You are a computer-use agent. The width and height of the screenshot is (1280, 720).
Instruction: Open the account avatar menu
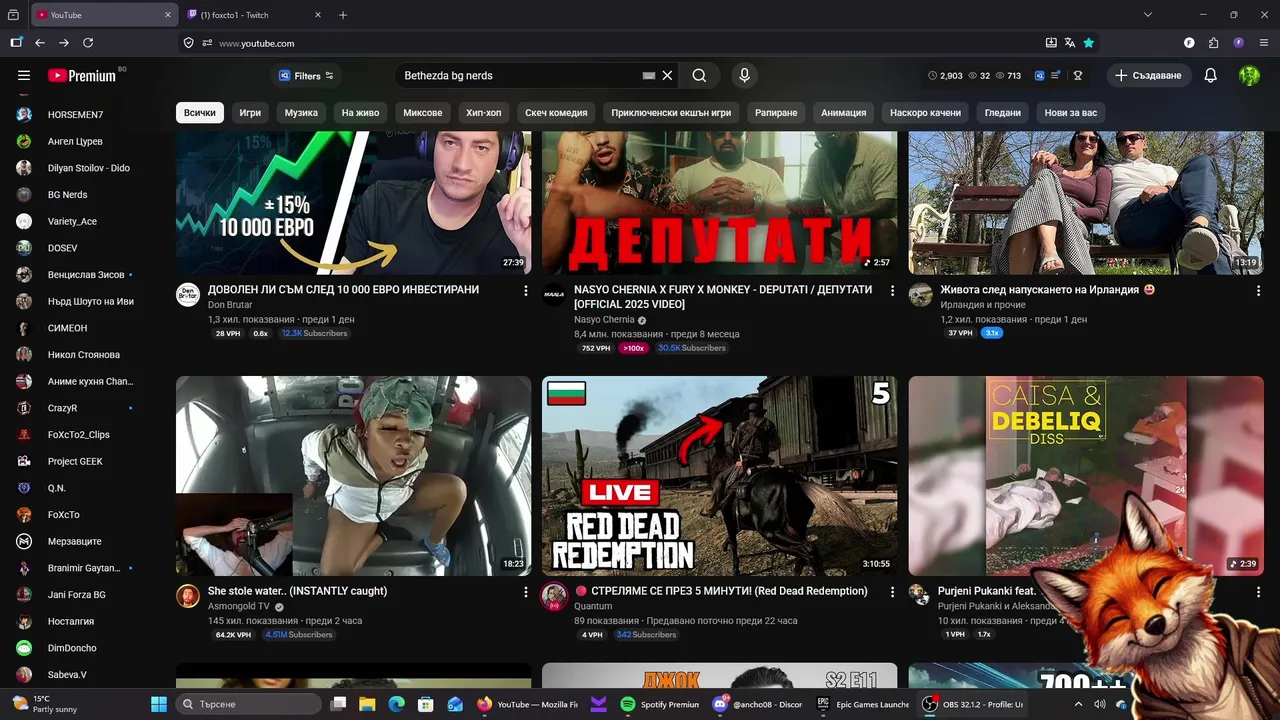click(1249, 75)
